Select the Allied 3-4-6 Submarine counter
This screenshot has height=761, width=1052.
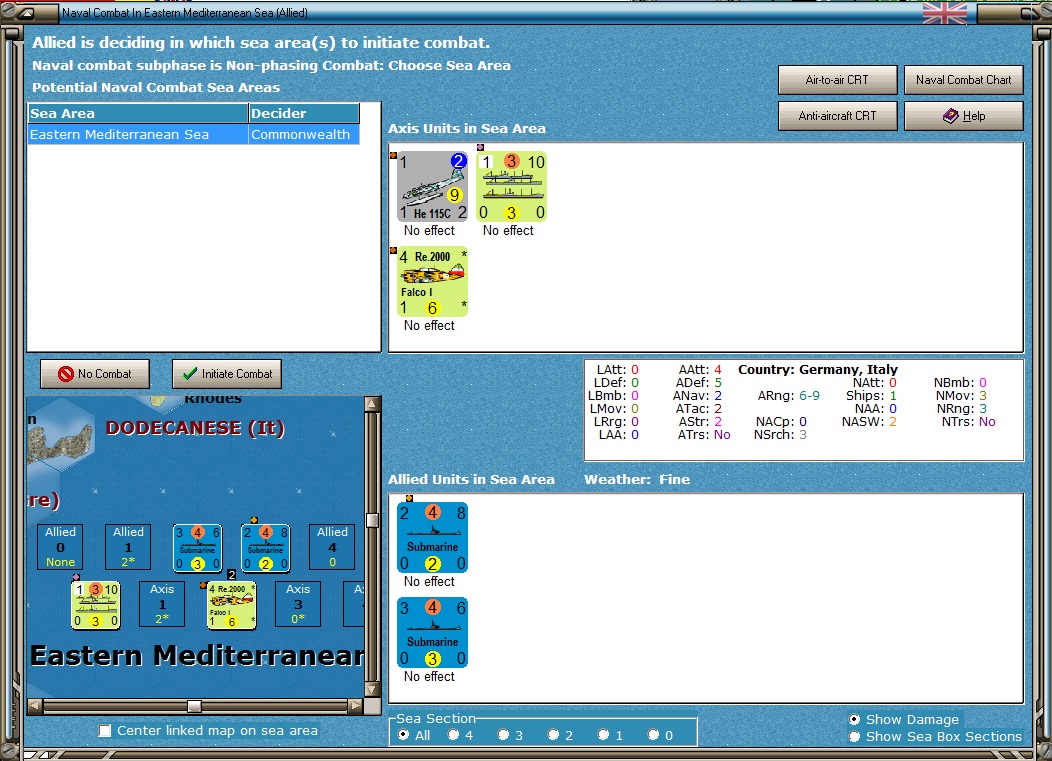[432, 633]
